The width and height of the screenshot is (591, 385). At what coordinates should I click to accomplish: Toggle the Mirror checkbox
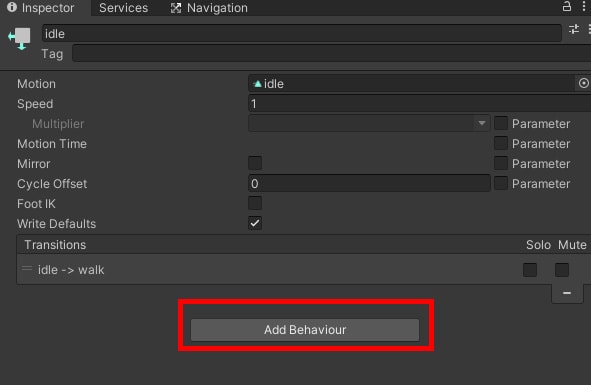pyautogui.click(x=255, y=163)
